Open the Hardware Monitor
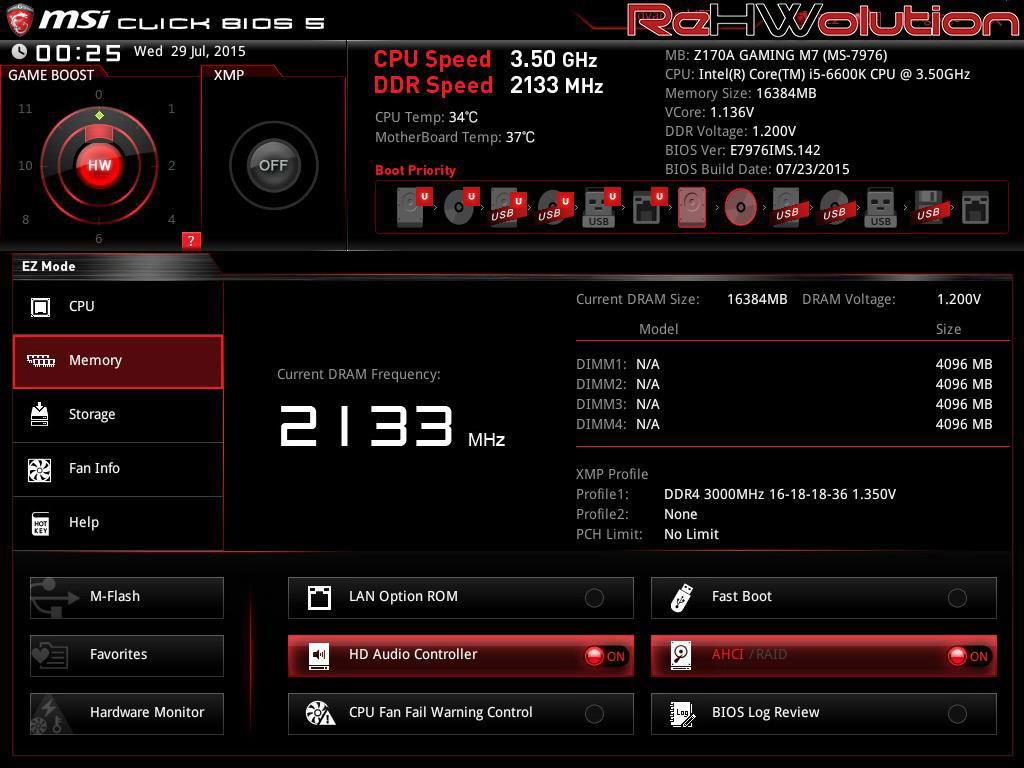 click(127, 713)
